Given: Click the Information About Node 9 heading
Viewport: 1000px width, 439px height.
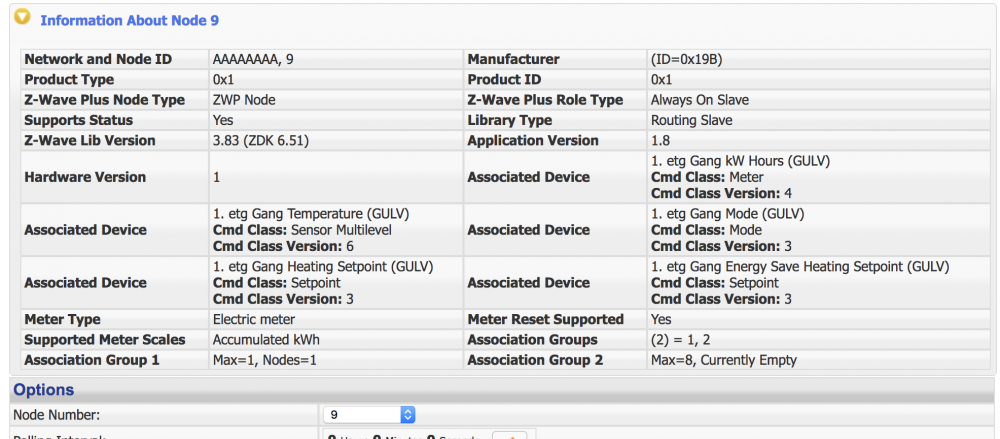Looking at the screenshot, I should [x=129, y=20].
